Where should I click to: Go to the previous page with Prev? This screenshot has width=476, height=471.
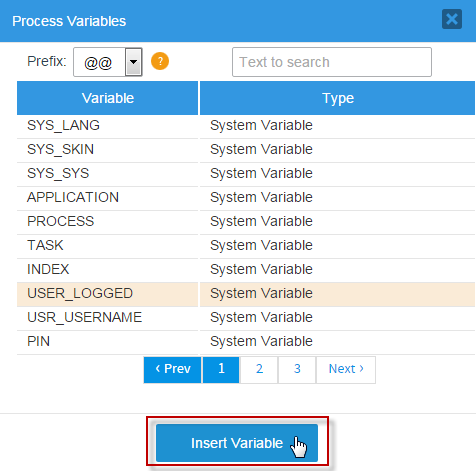tap(173, 370)
